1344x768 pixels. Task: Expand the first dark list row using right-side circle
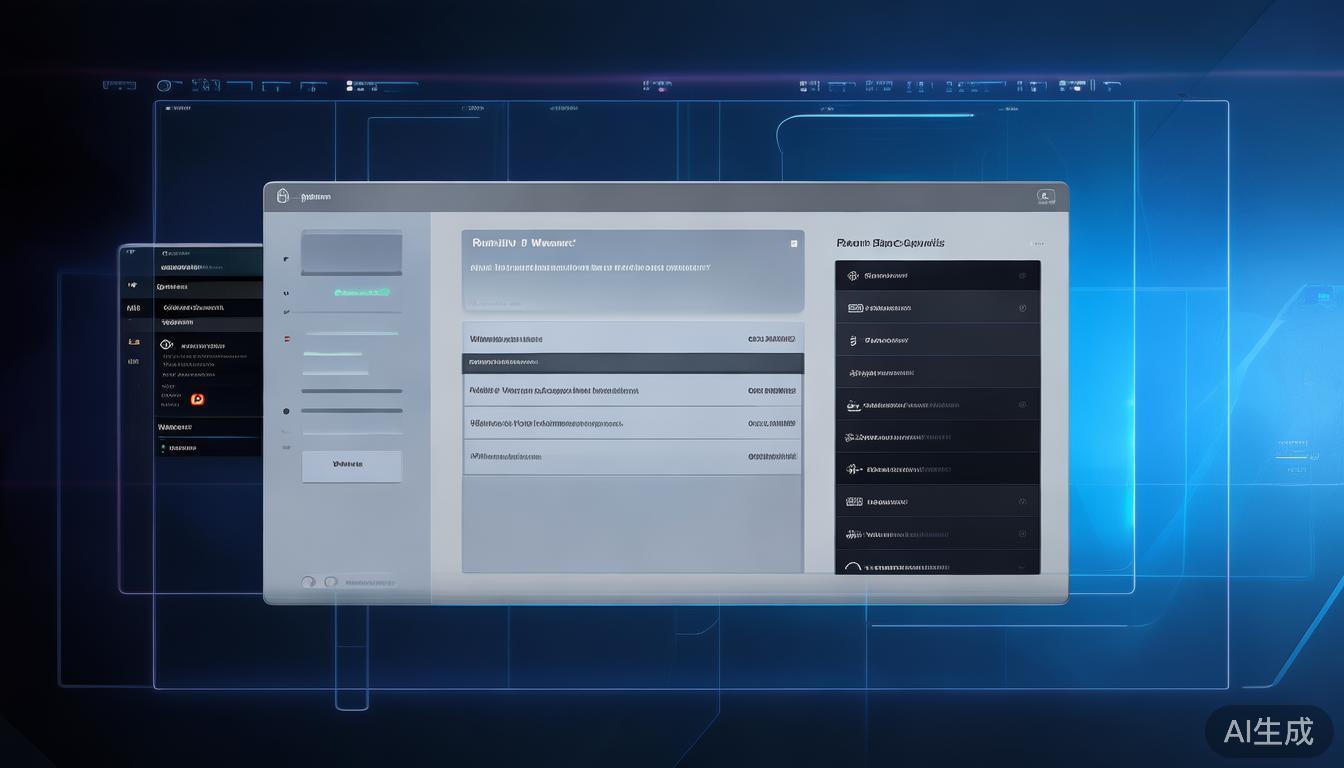pos(1022,276)
